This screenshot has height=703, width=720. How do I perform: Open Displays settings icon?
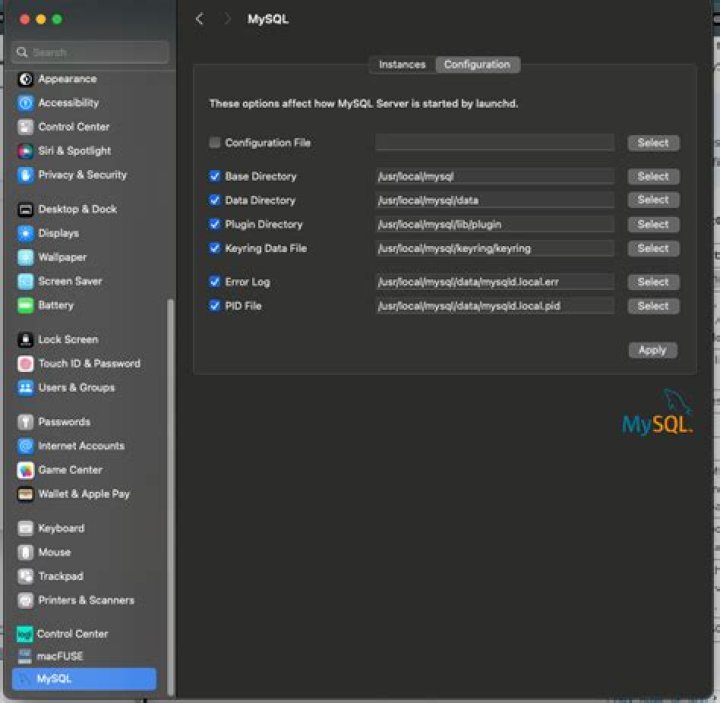click(x=26, y=233)
